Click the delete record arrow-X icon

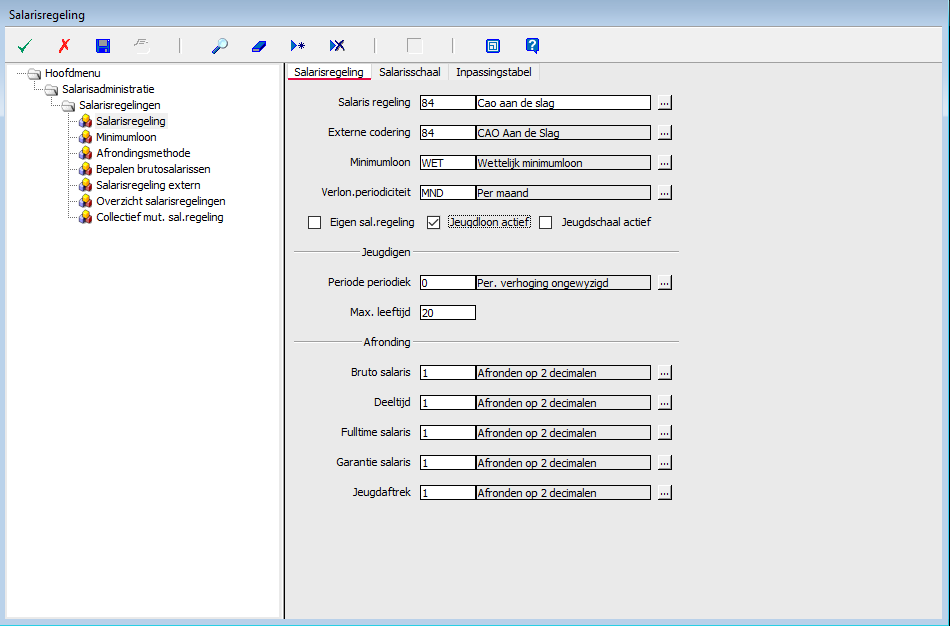pyautogui.click(x=337, y=45)
